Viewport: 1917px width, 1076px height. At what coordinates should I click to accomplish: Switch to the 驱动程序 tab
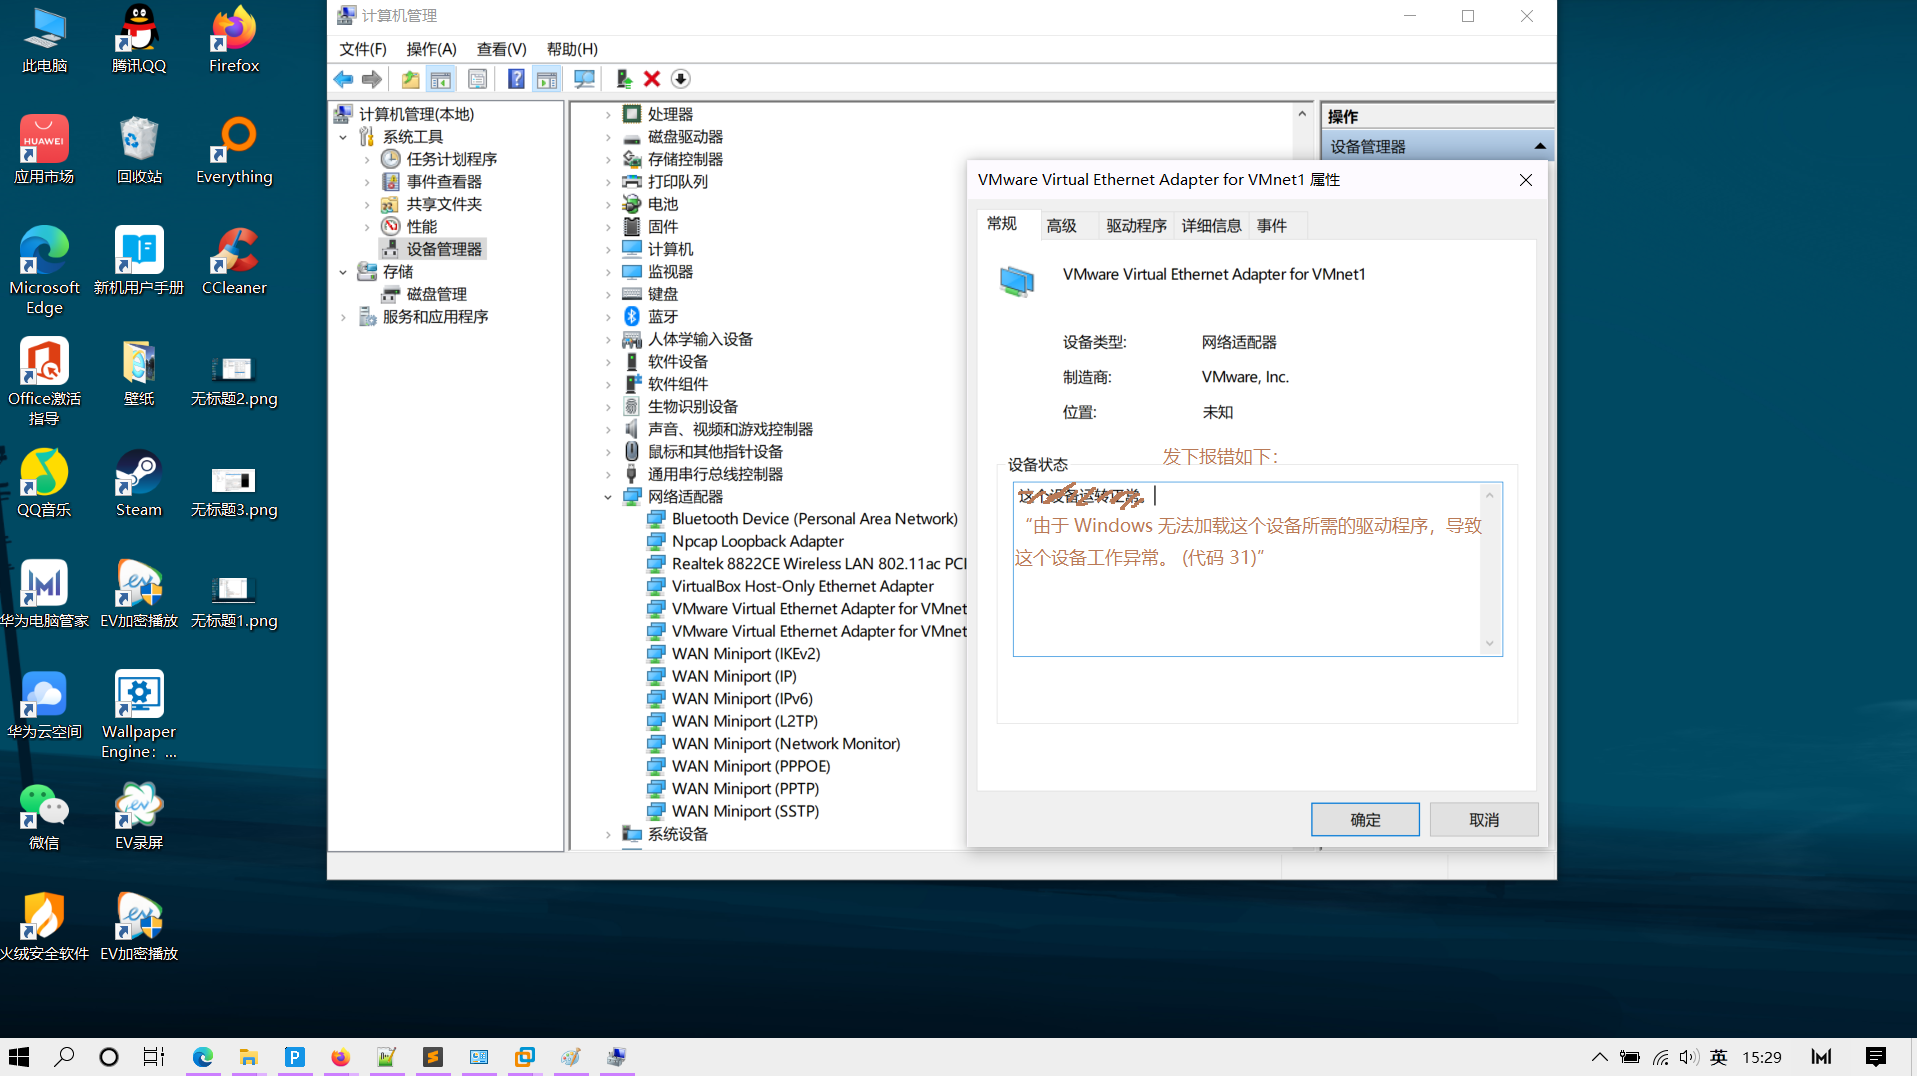point(1136,226)
